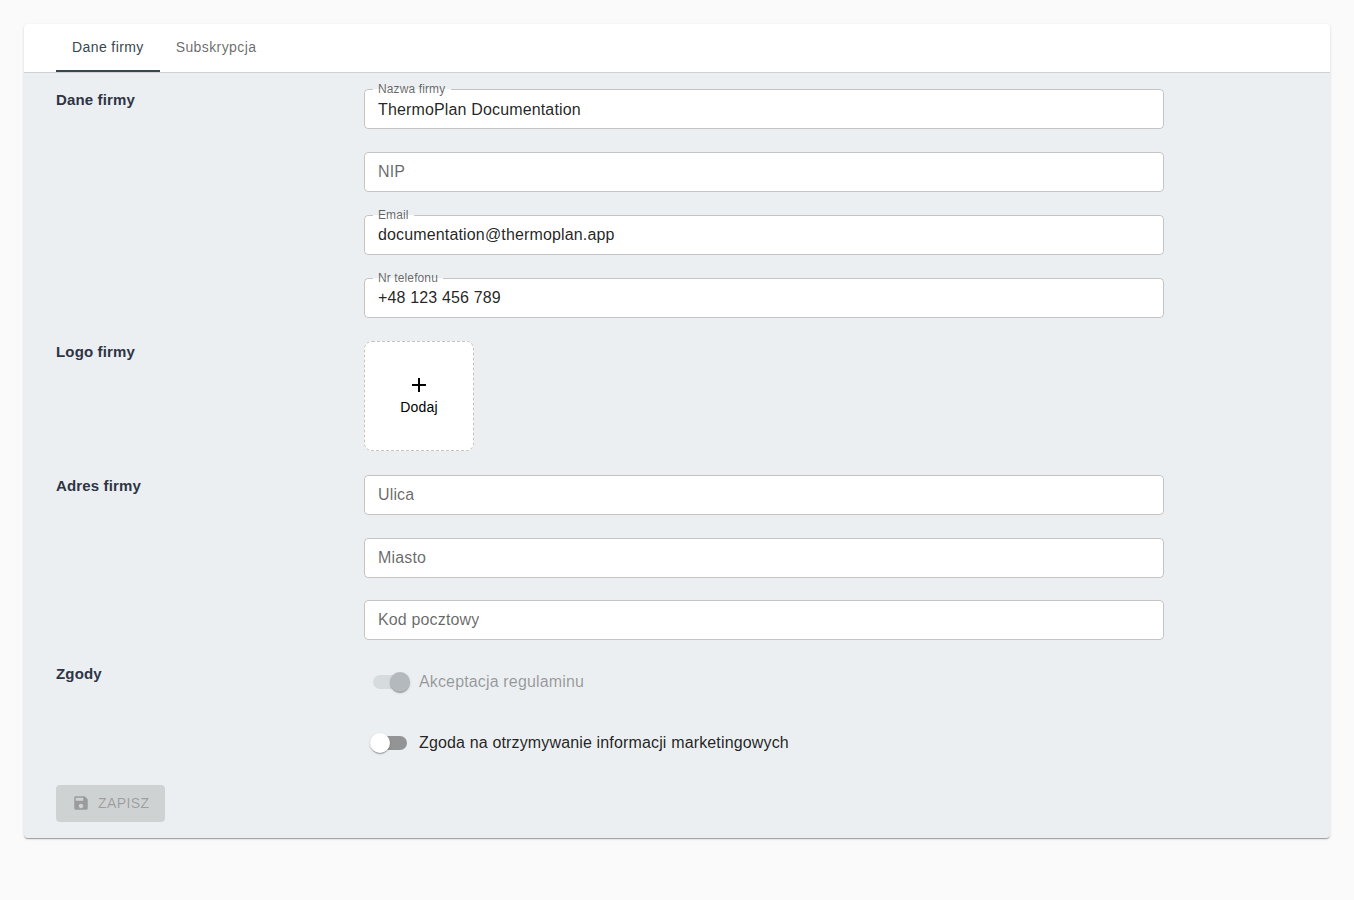Image resolution: width=1354 pixels, height=900 pixels.
Task: Focus the Nazwa firmy input field
Action: pos(764,109)
